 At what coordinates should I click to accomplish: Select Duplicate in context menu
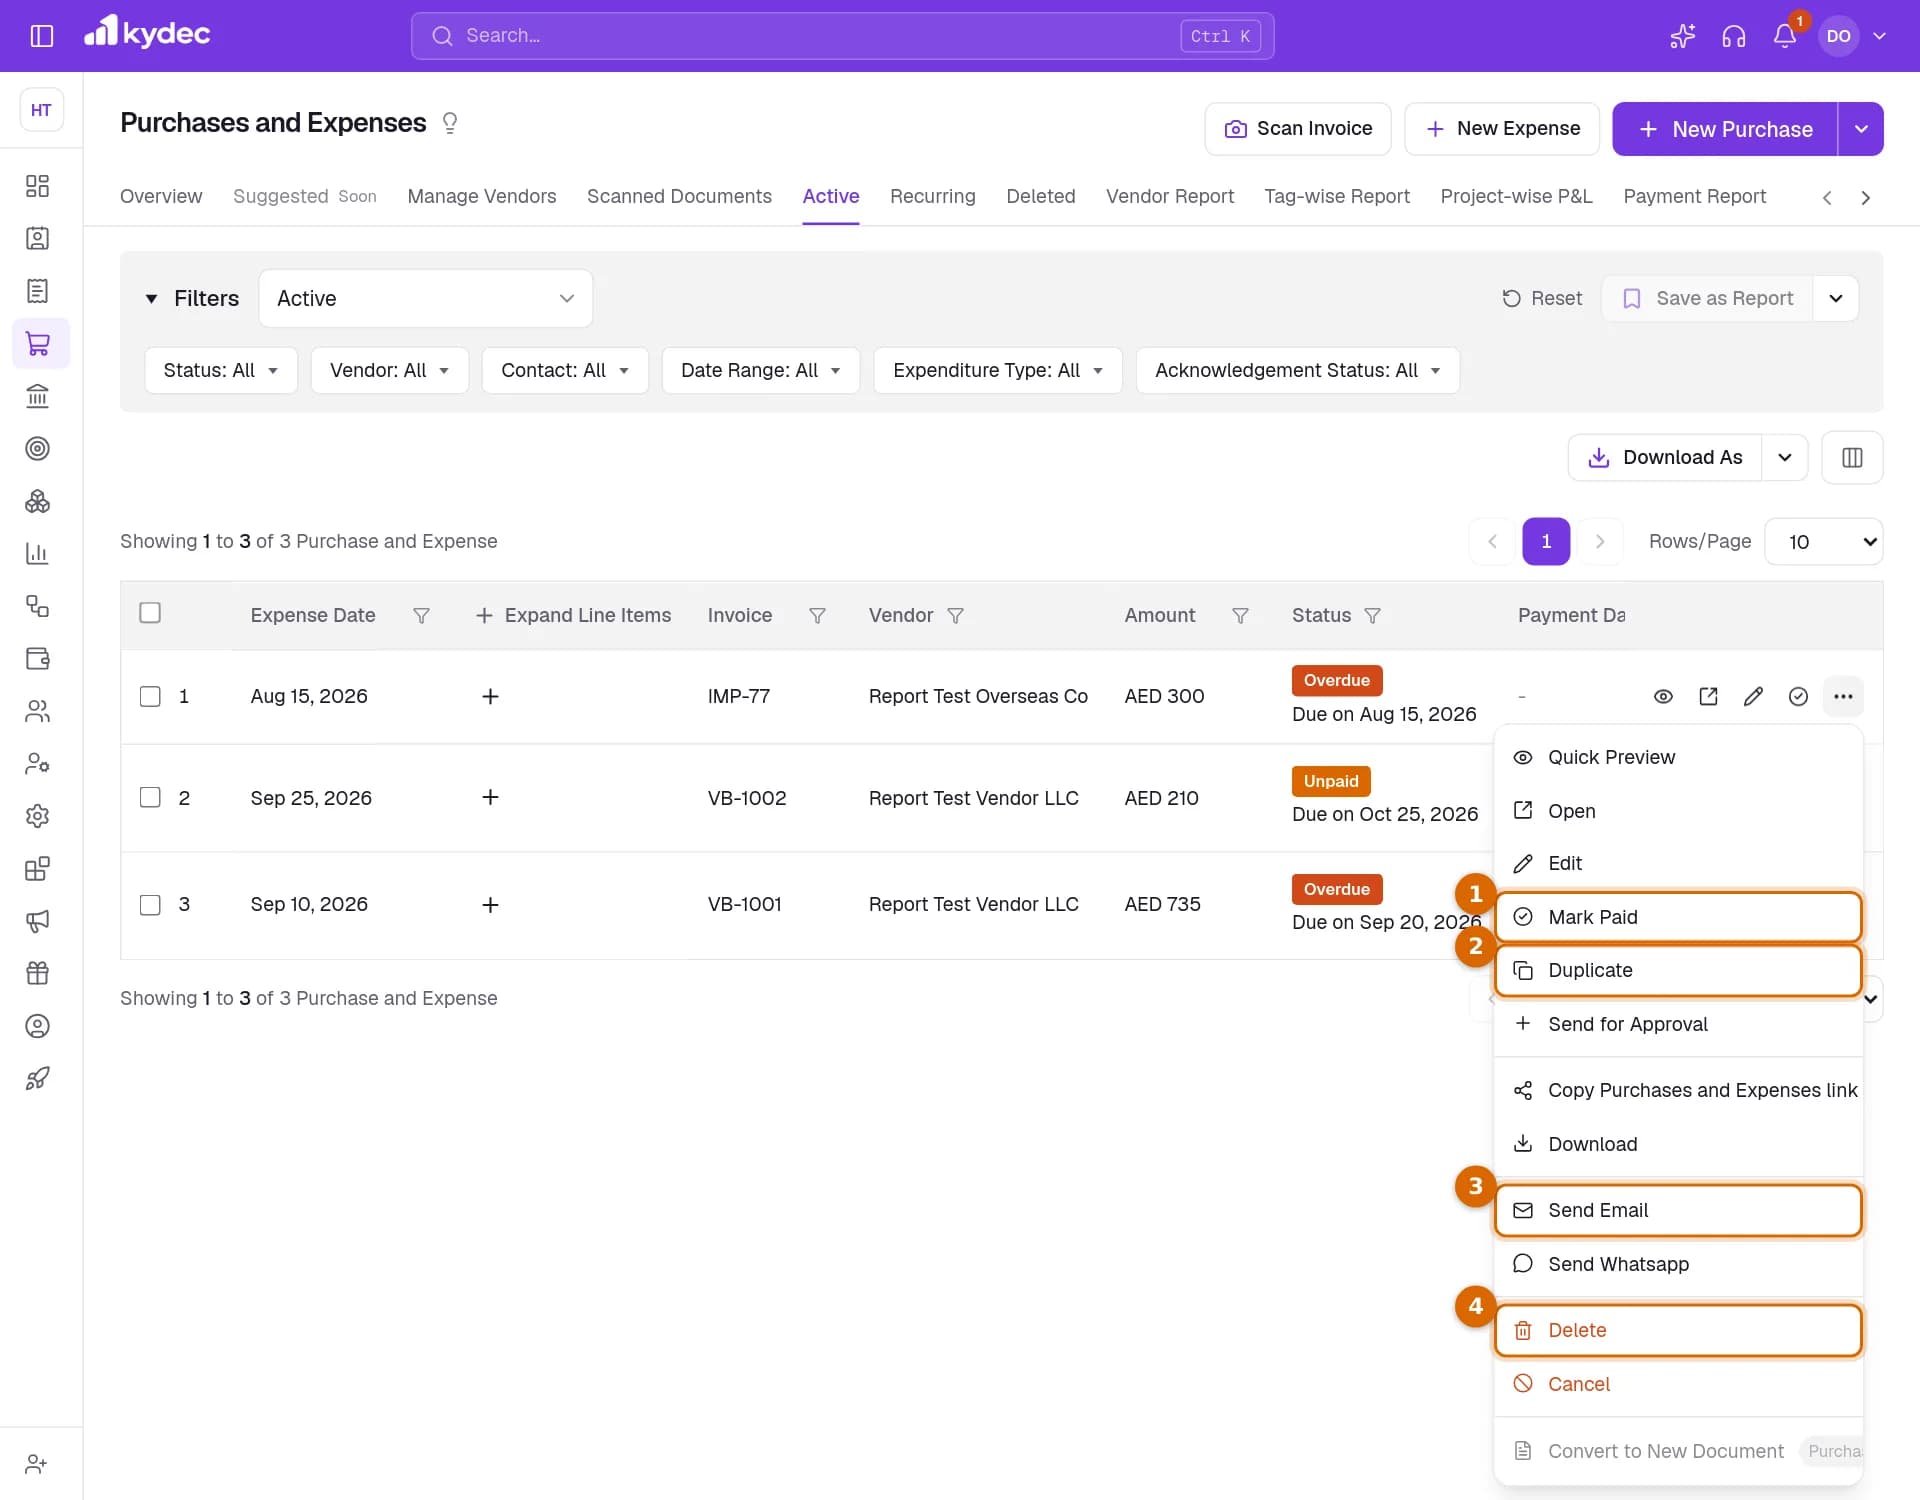point(1678,970)
